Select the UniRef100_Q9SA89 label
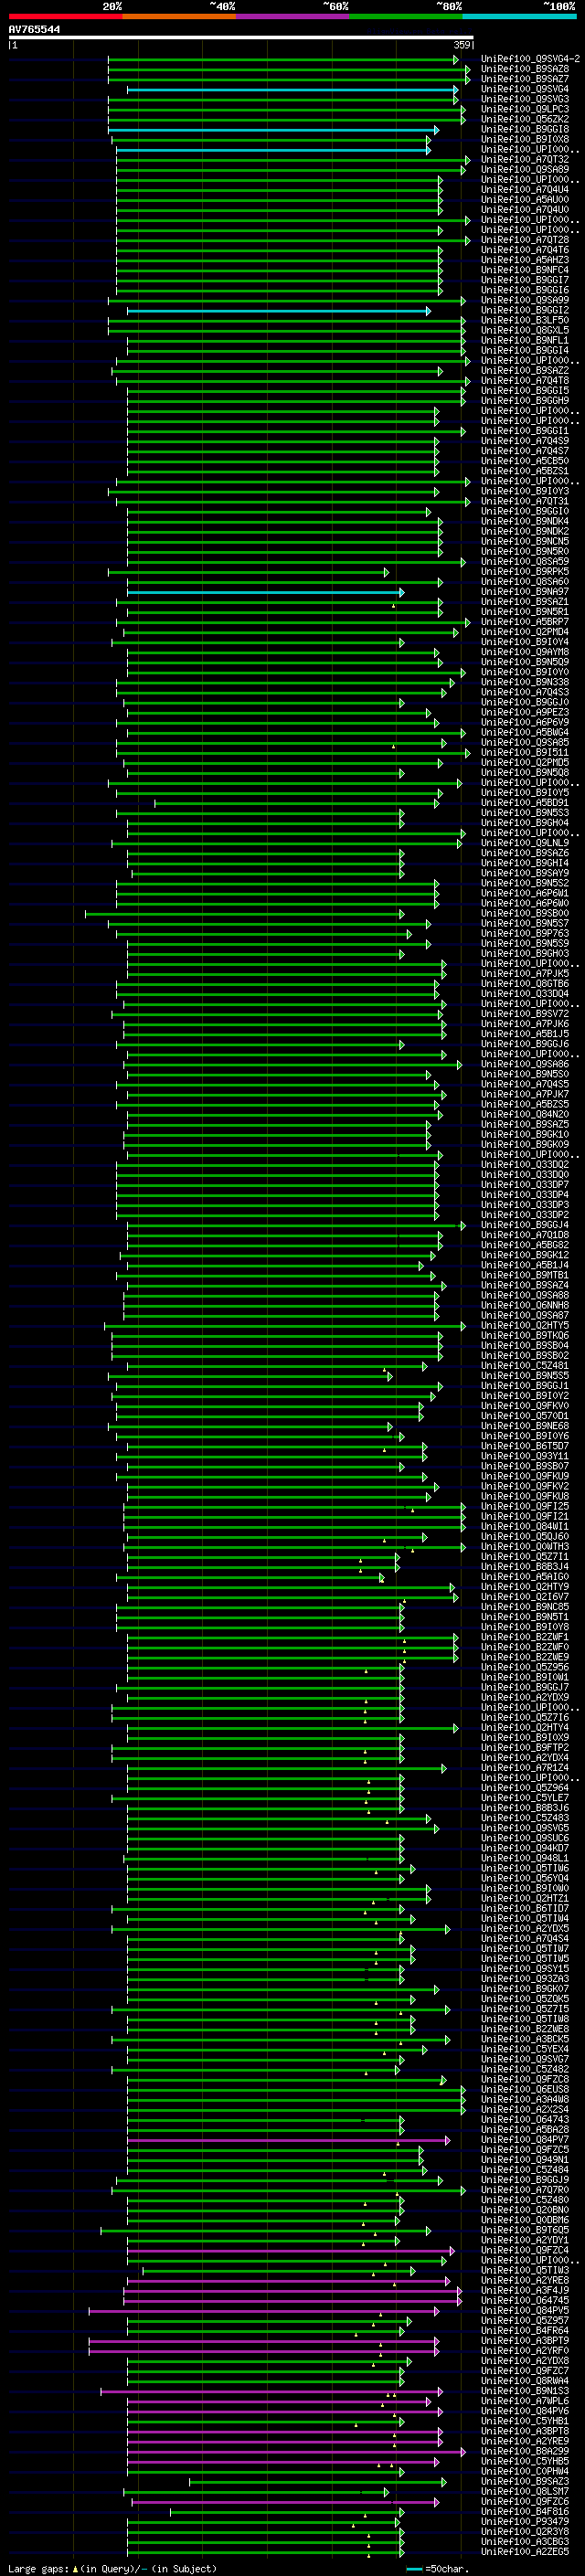 [x=525, y=169]
